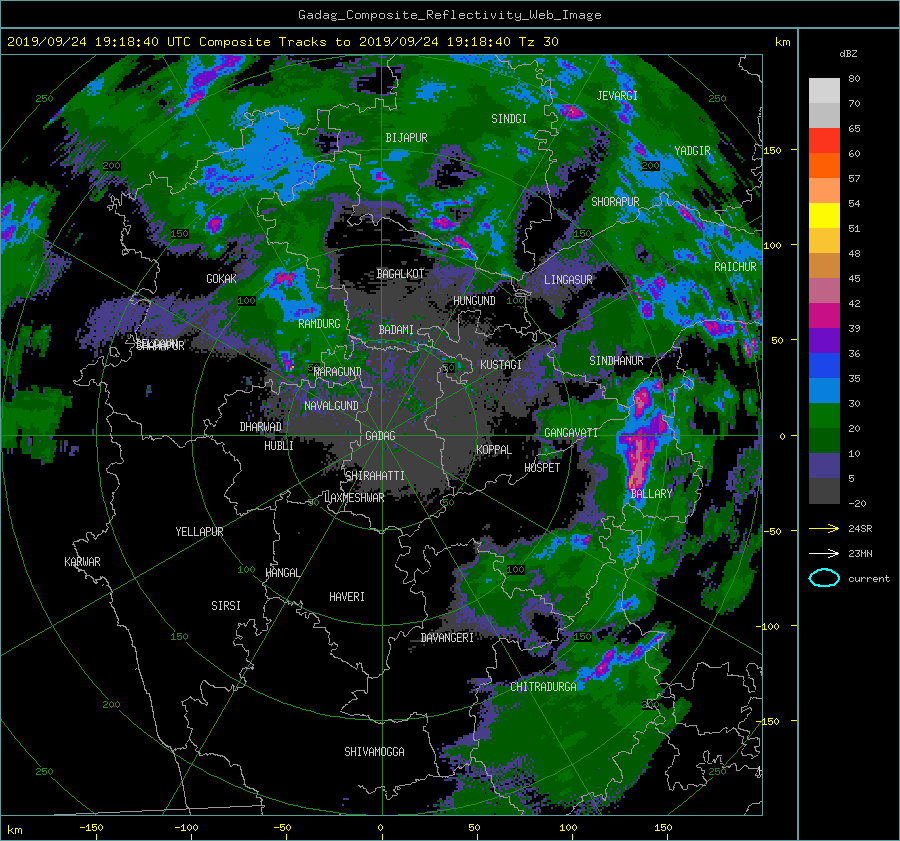Select the DHARWAD city label
Screen dimensions: 900x841
coord(261,427)
